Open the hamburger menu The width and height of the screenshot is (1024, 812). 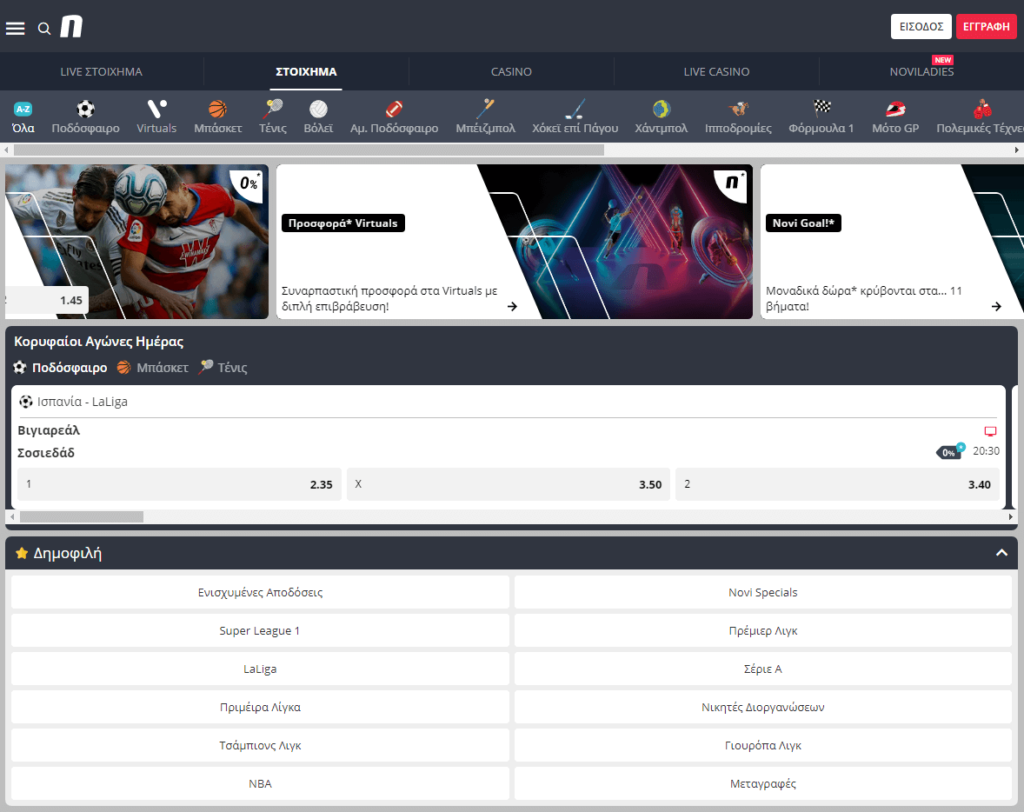pyautogui.click(x=15, y=28)
